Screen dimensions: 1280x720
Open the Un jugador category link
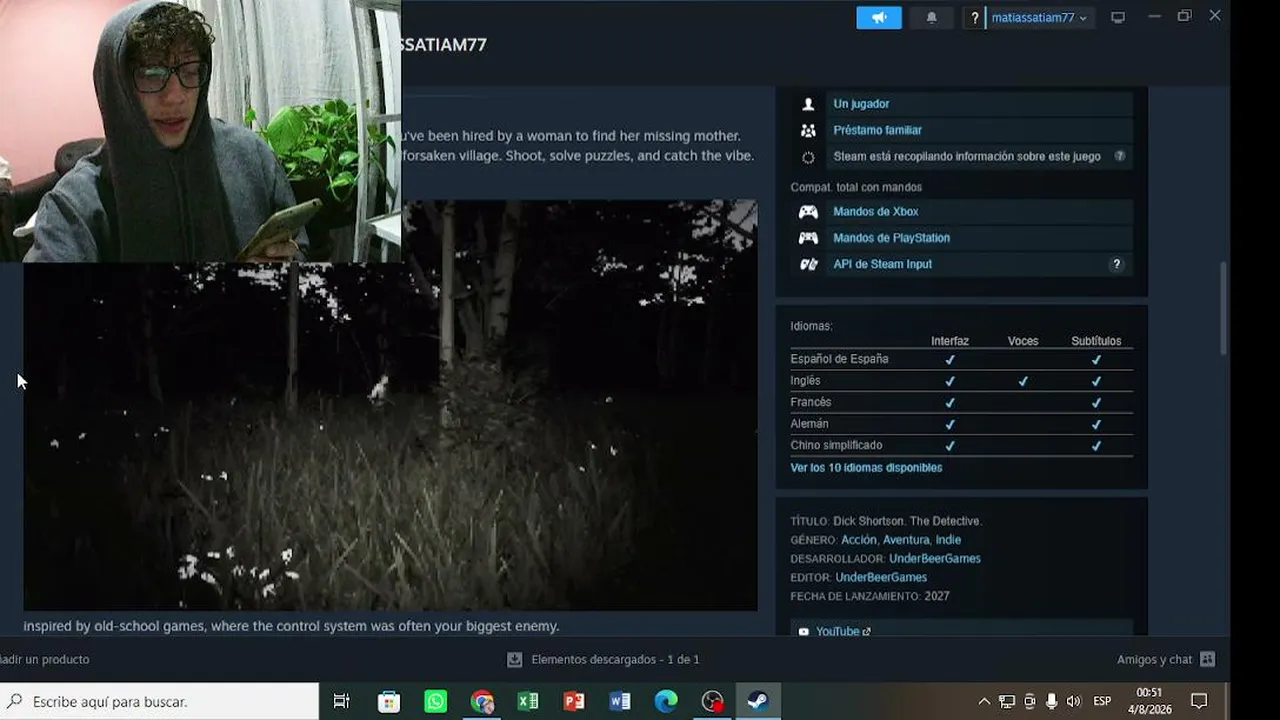(861, 104)
